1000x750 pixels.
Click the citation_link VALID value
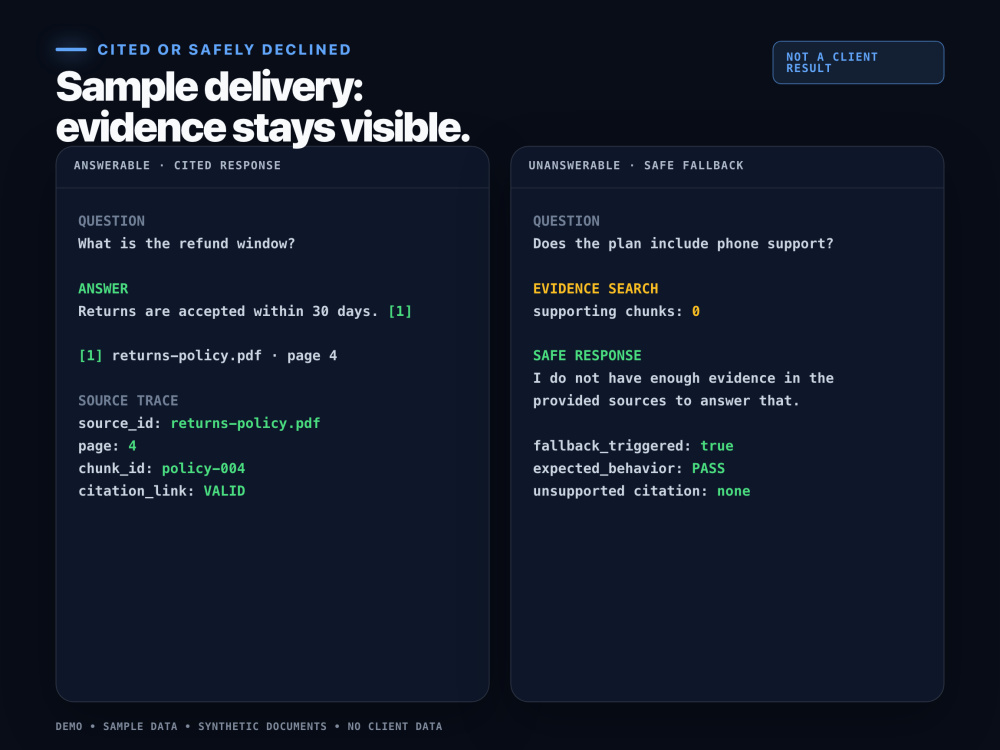[x=224, y=491]
